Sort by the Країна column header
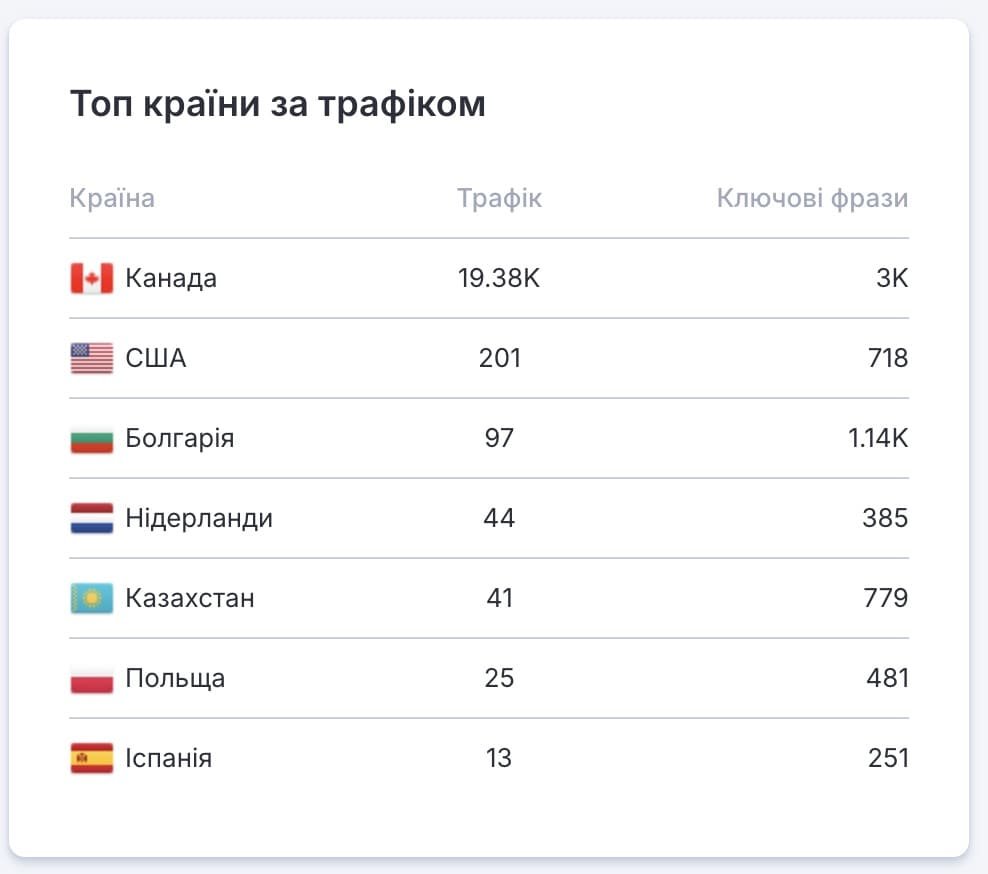This screenshot has width=988, height=874. tap(112, 198)
